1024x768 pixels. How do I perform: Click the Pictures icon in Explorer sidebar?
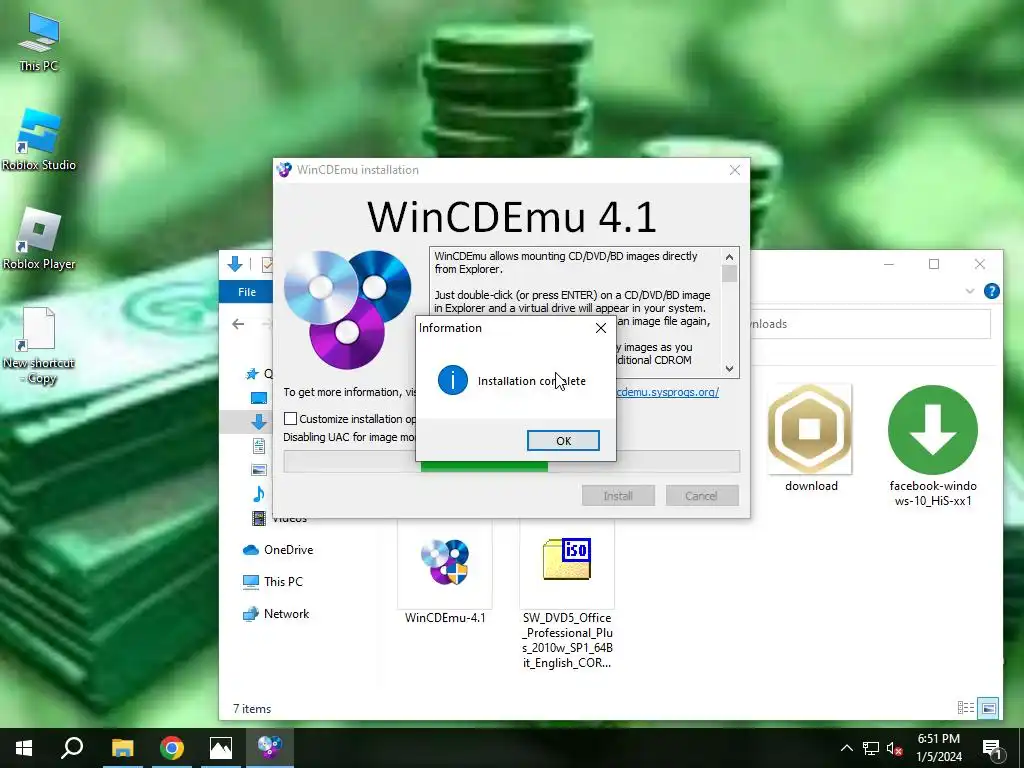coord(259,470)
